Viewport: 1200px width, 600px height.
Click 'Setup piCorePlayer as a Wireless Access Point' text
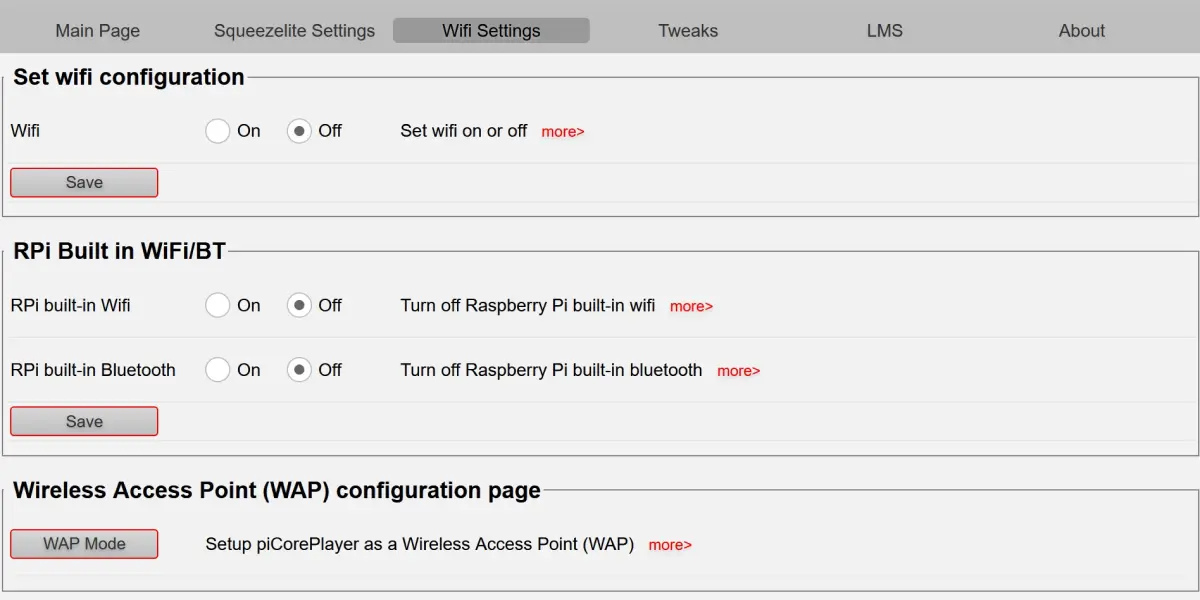coord(420,544)
